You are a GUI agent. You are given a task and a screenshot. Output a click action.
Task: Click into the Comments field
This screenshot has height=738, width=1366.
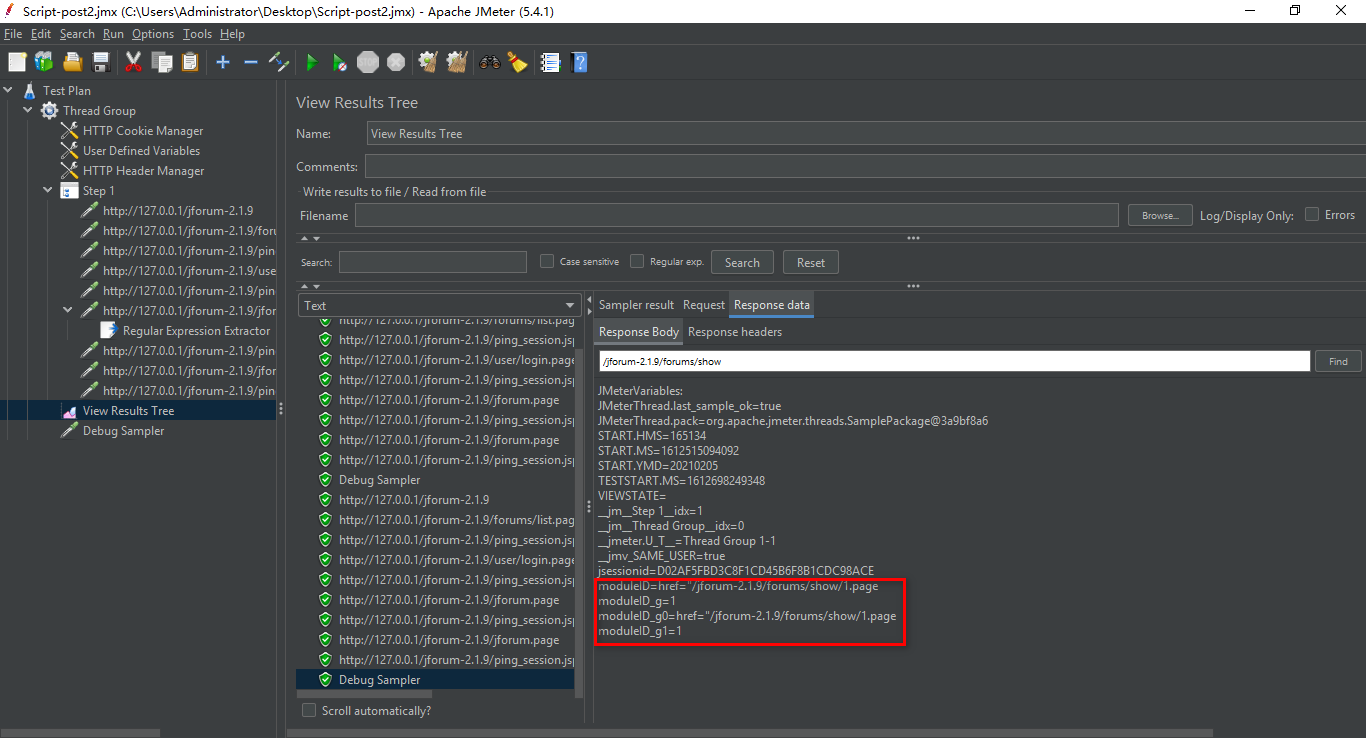click(865, 166)
